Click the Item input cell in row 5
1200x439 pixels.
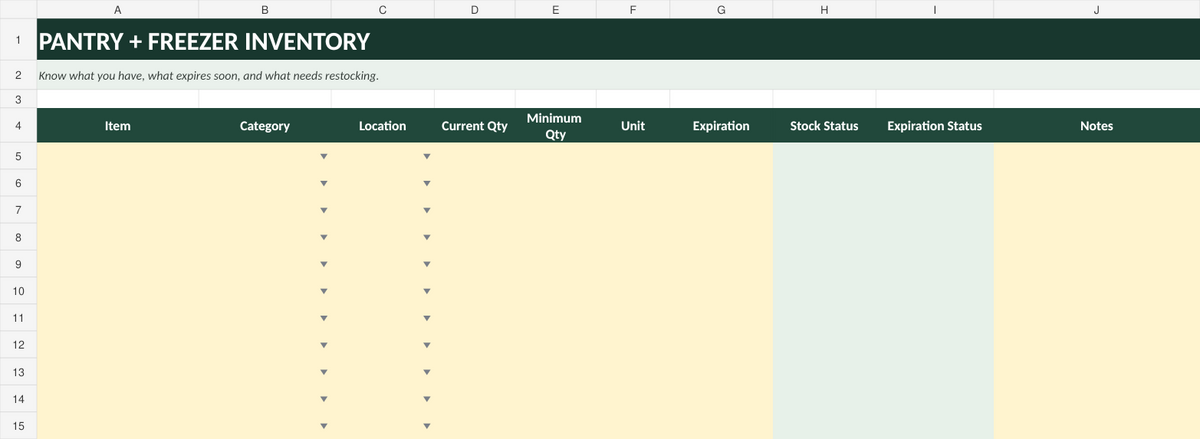tap(117, 157)
